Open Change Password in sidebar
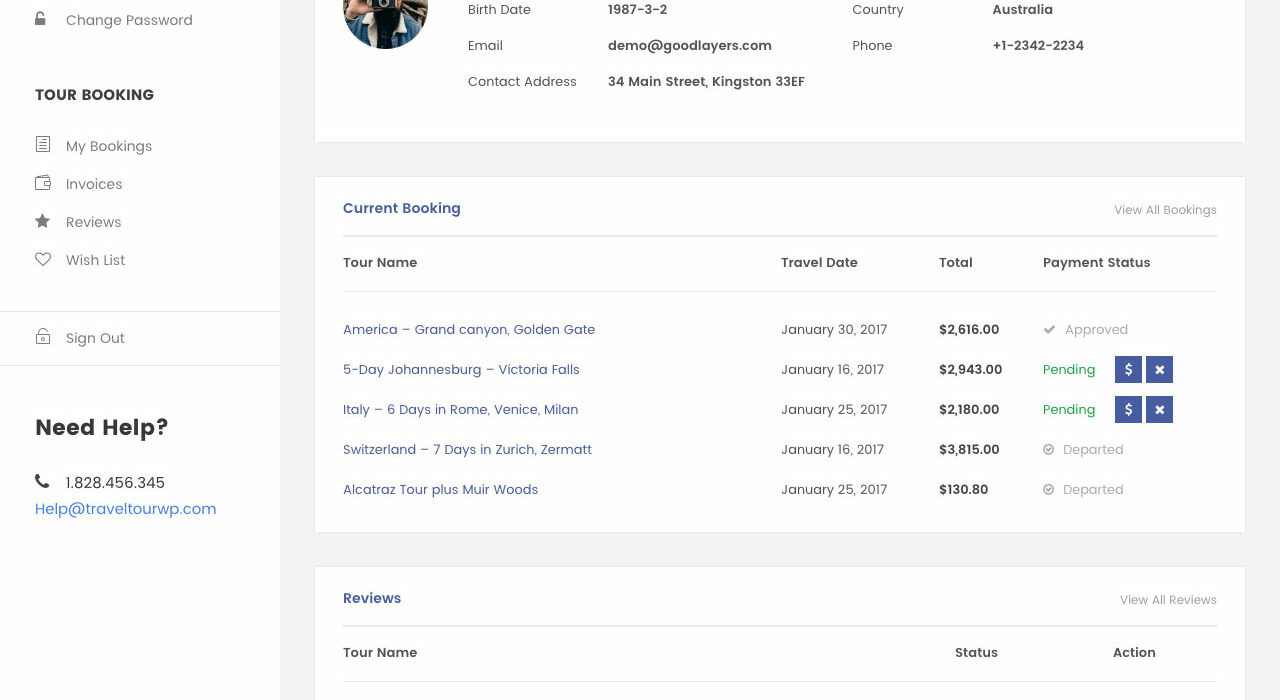Image resolution: width=1280 pixels, height=700 pixels. [129, 20]
